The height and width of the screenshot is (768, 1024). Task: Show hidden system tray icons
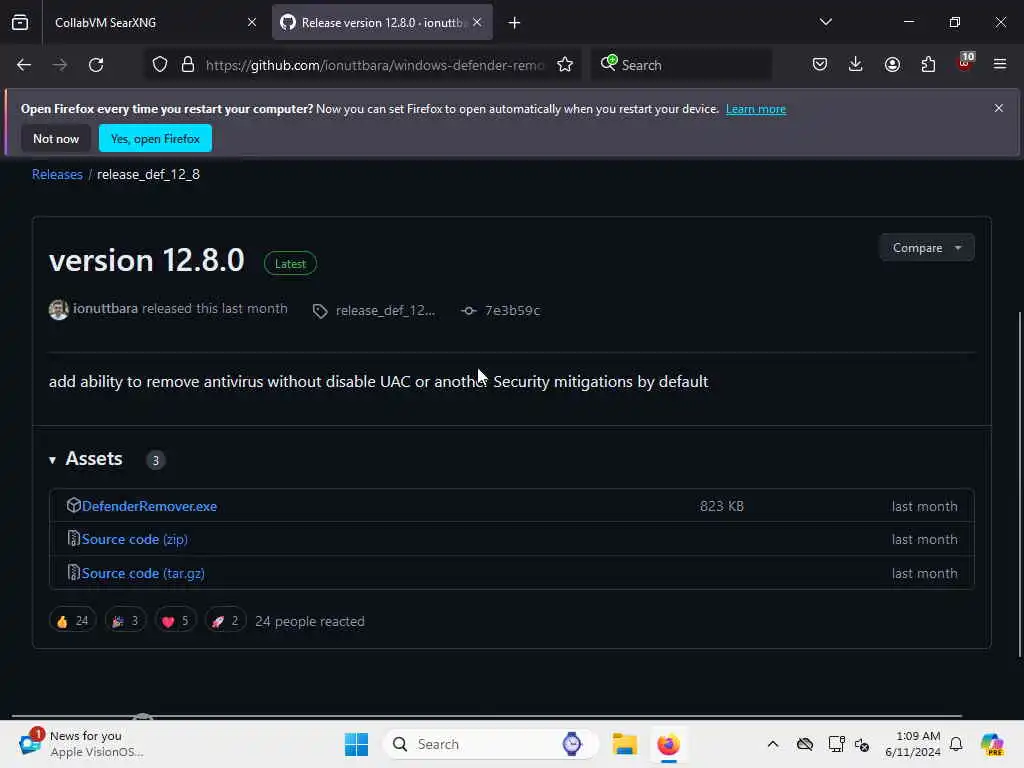[x=773, y=744]
